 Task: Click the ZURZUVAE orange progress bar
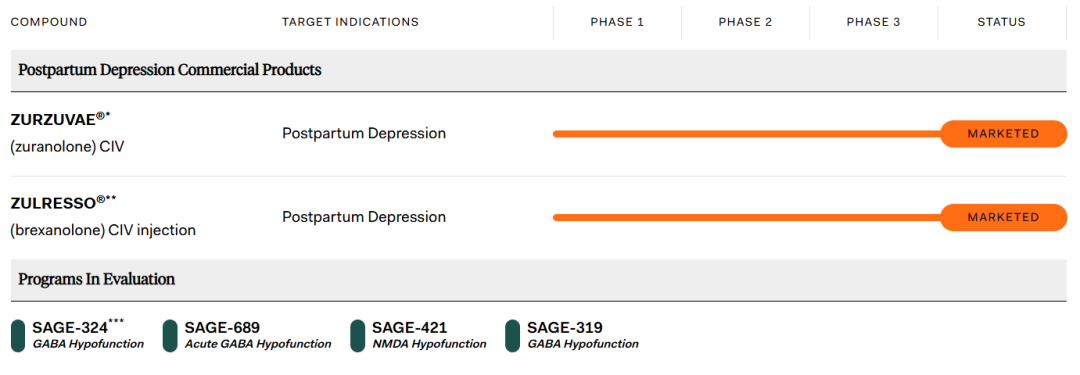coord(747,134)
